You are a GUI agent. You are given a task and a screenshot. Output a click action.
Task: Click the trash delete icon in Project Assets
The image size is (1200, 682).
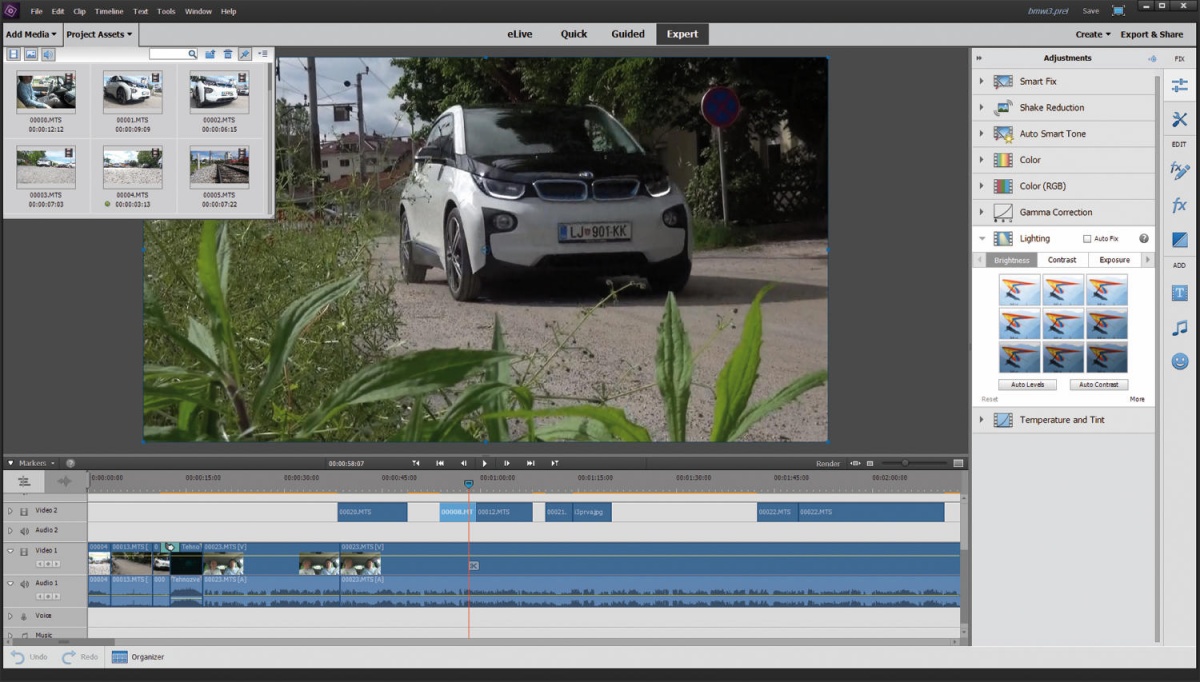pyautogui.click(x=227, y=54)
